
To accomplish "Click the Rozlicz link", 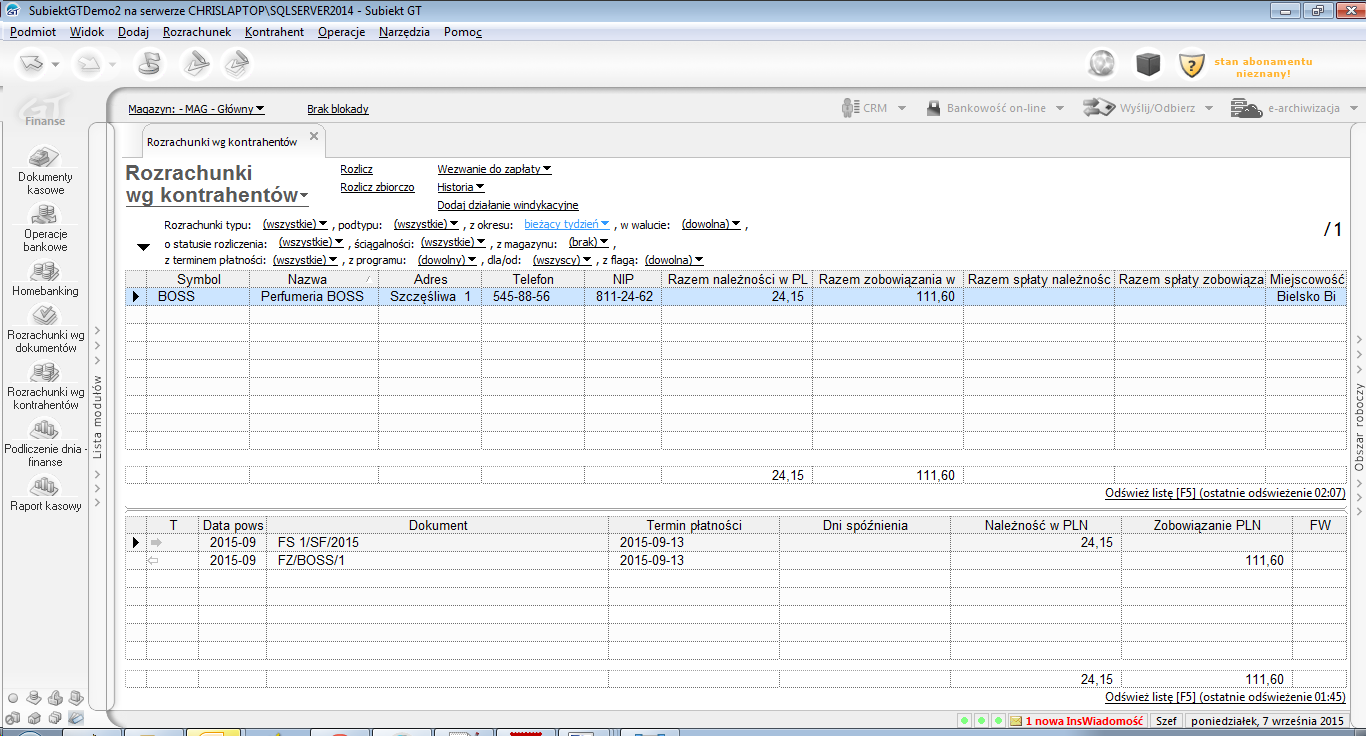I will coord(356,169).
